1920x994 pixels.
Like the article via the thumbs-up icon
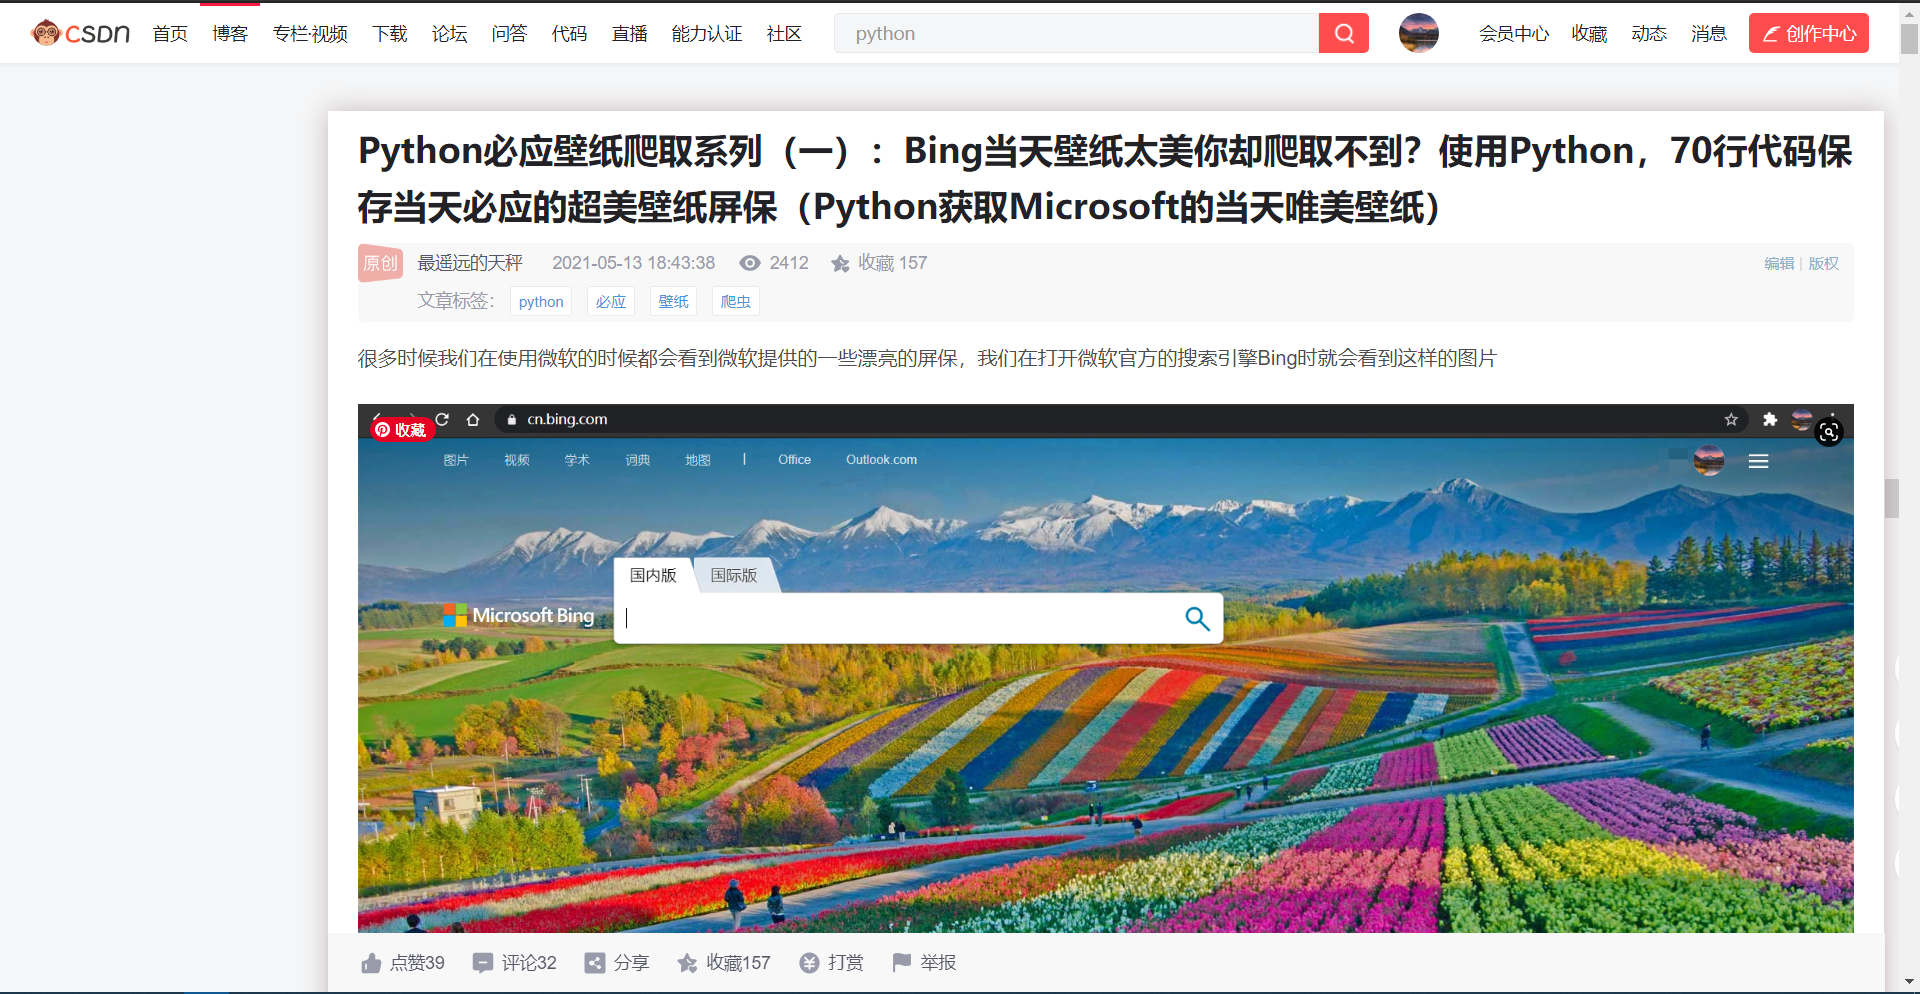[x=370, y=962]
